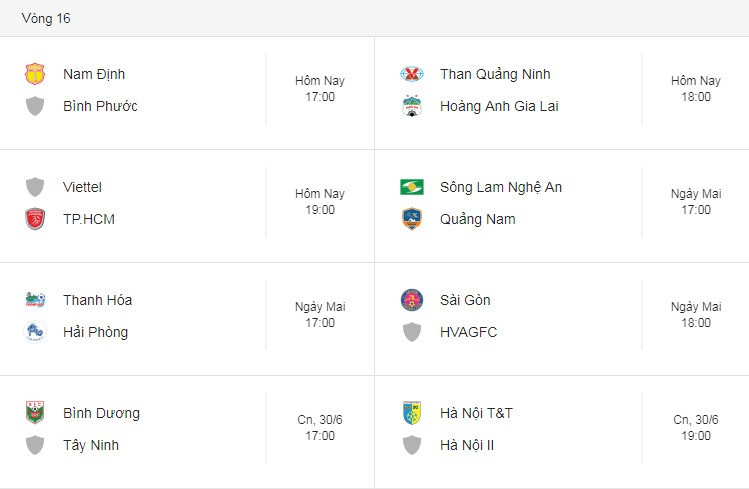
Task: Click the Than Quảng Ninh team logo
Action: pyautogui.click(x=412, y=74)
